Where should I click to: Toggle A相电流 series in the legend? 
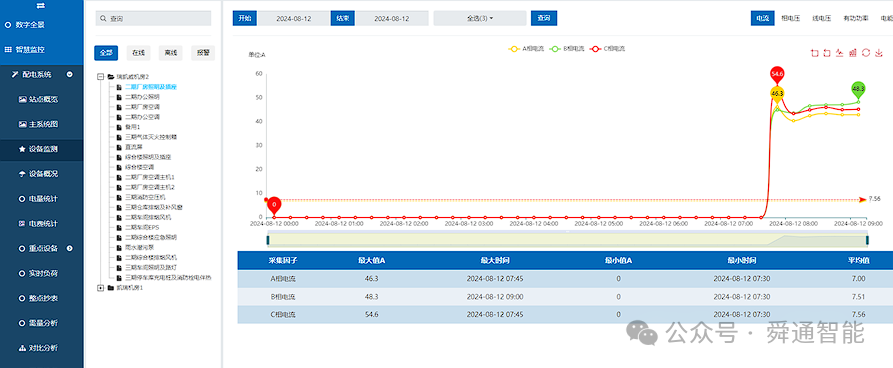point(526,49)
